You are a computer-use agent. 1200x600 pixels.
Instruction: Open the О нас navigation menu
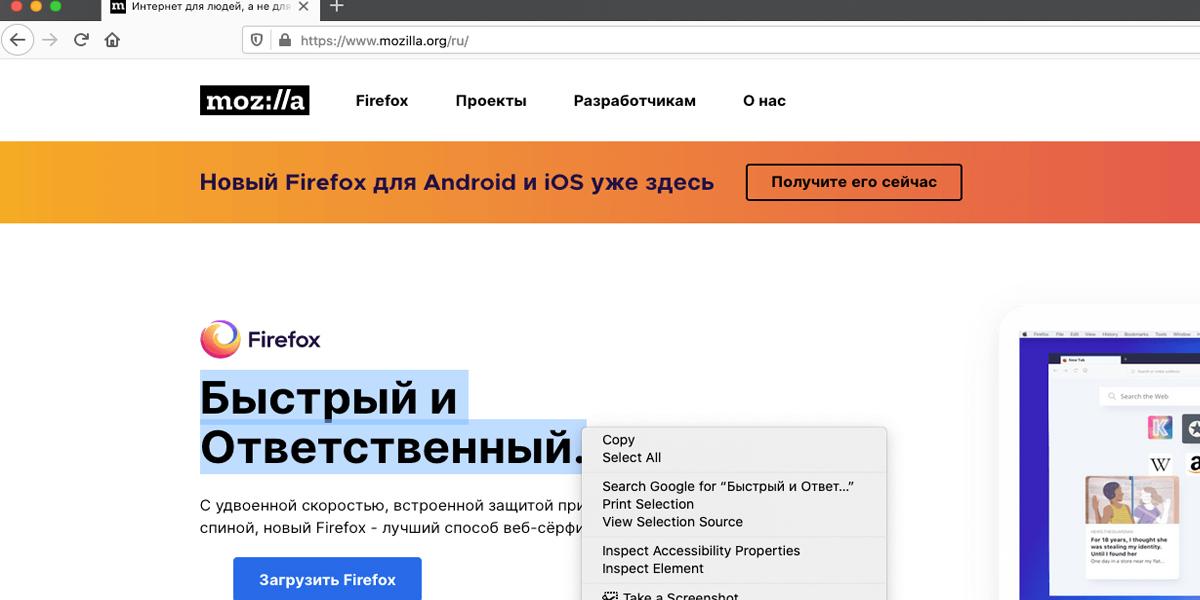click(x=764, y=101)
